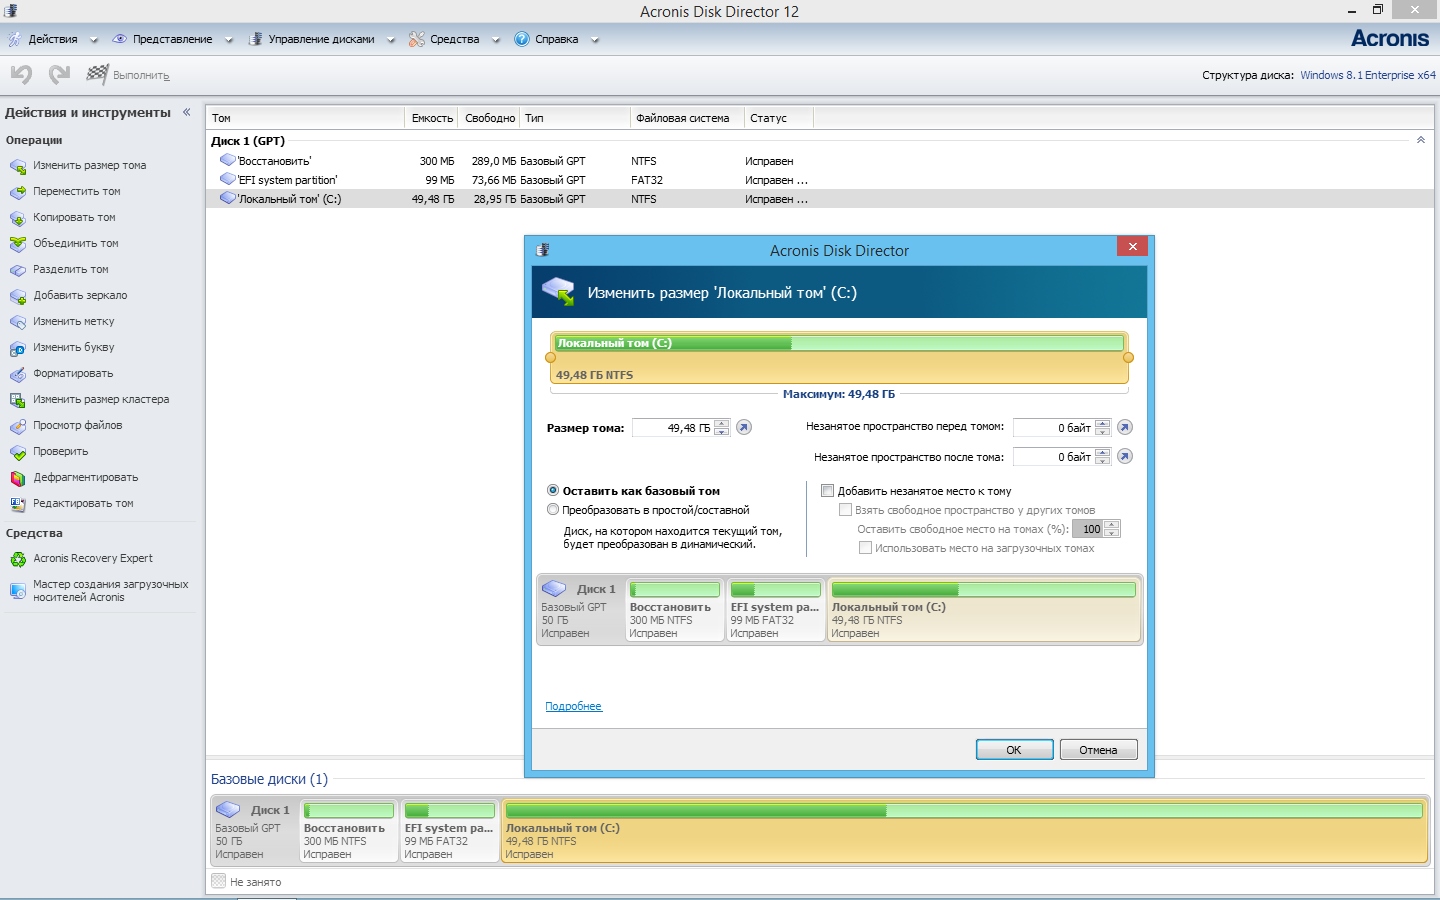Click the Форматировать icon
The width and height of the screenshot is (1440, 900).
18,374
